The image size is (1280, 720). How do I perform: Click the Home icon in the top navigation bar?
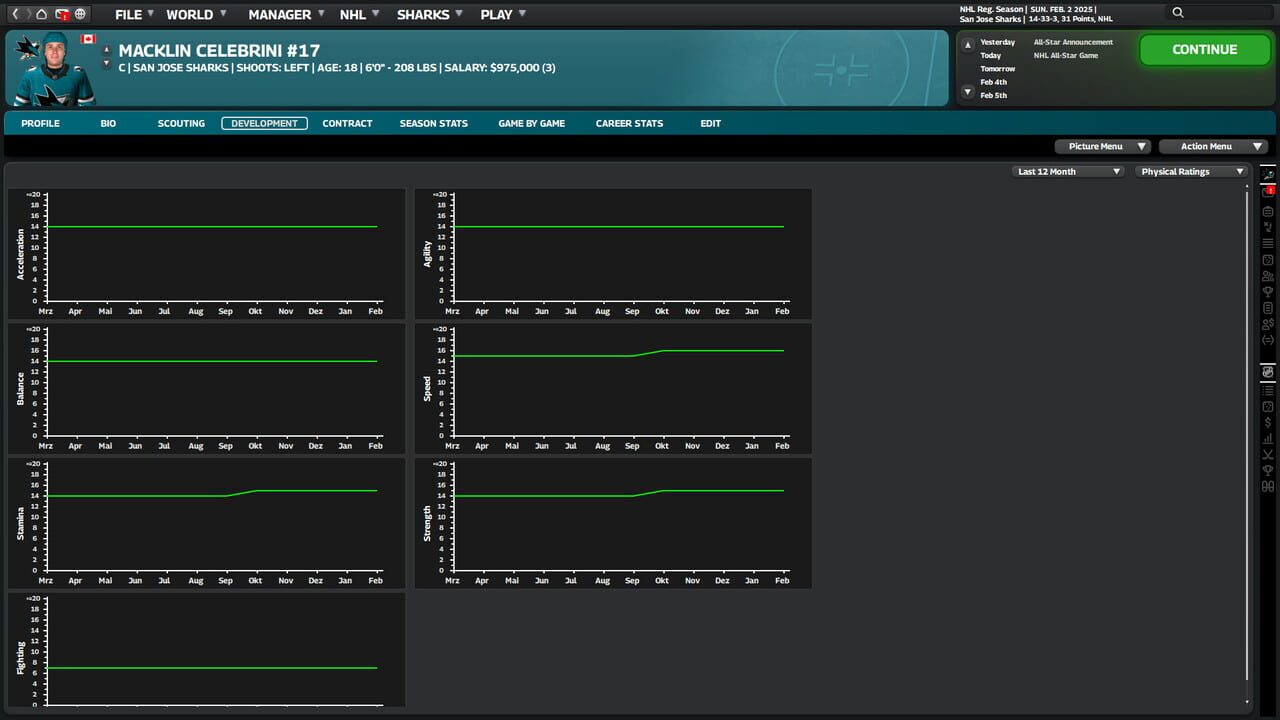(x=40, y=14)
